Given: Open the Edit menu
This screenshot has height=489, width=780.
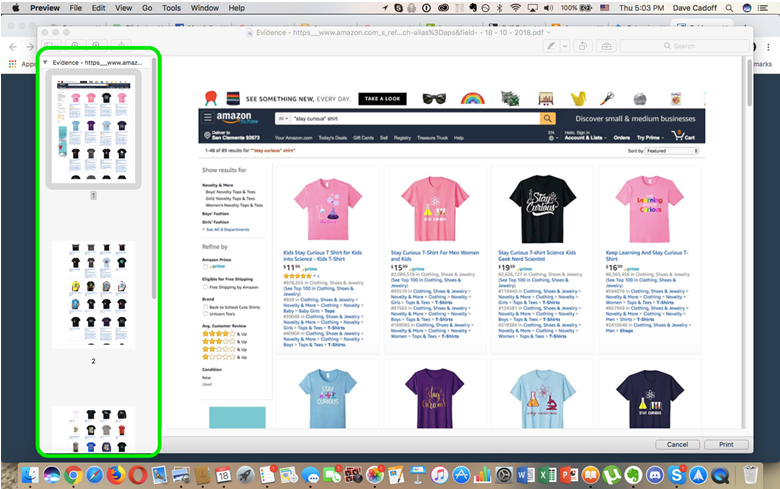Looking at the screenshot, I should (98, 8).
